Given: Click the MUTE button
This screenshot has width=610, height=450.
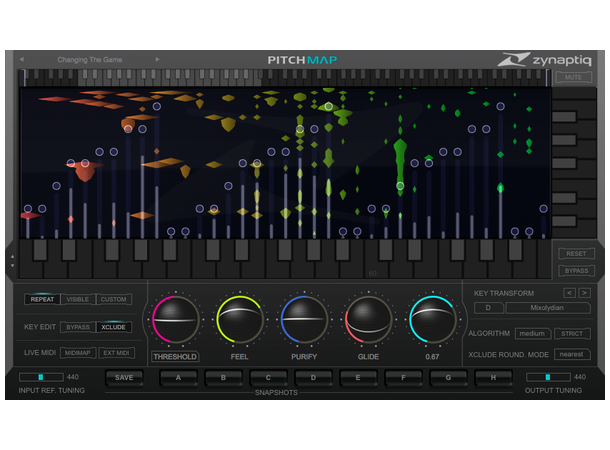Looking at the screenshot, I should pos(573,77).
